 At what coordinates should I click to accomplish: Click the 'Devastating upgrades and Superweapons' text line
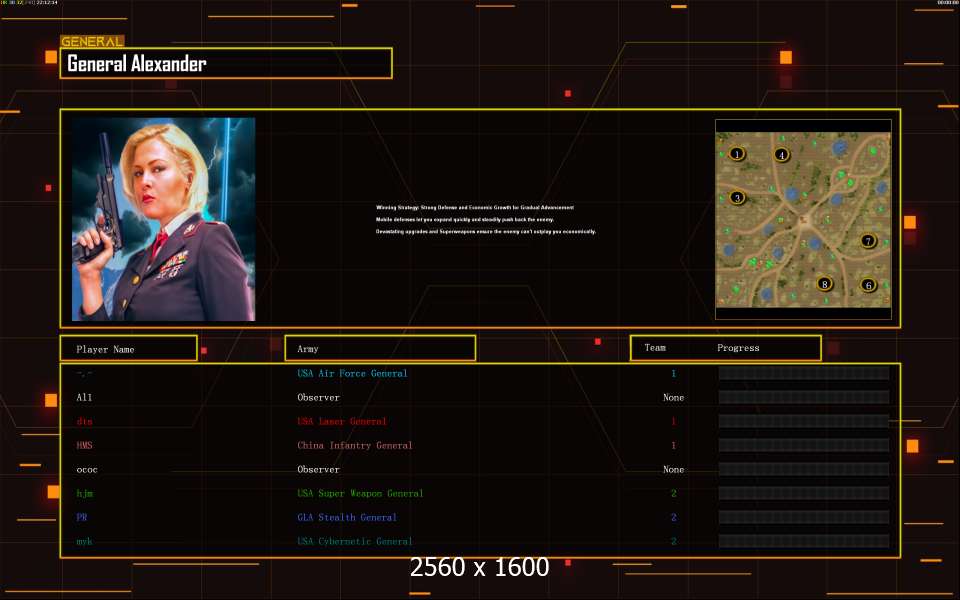tap(486, 231)
